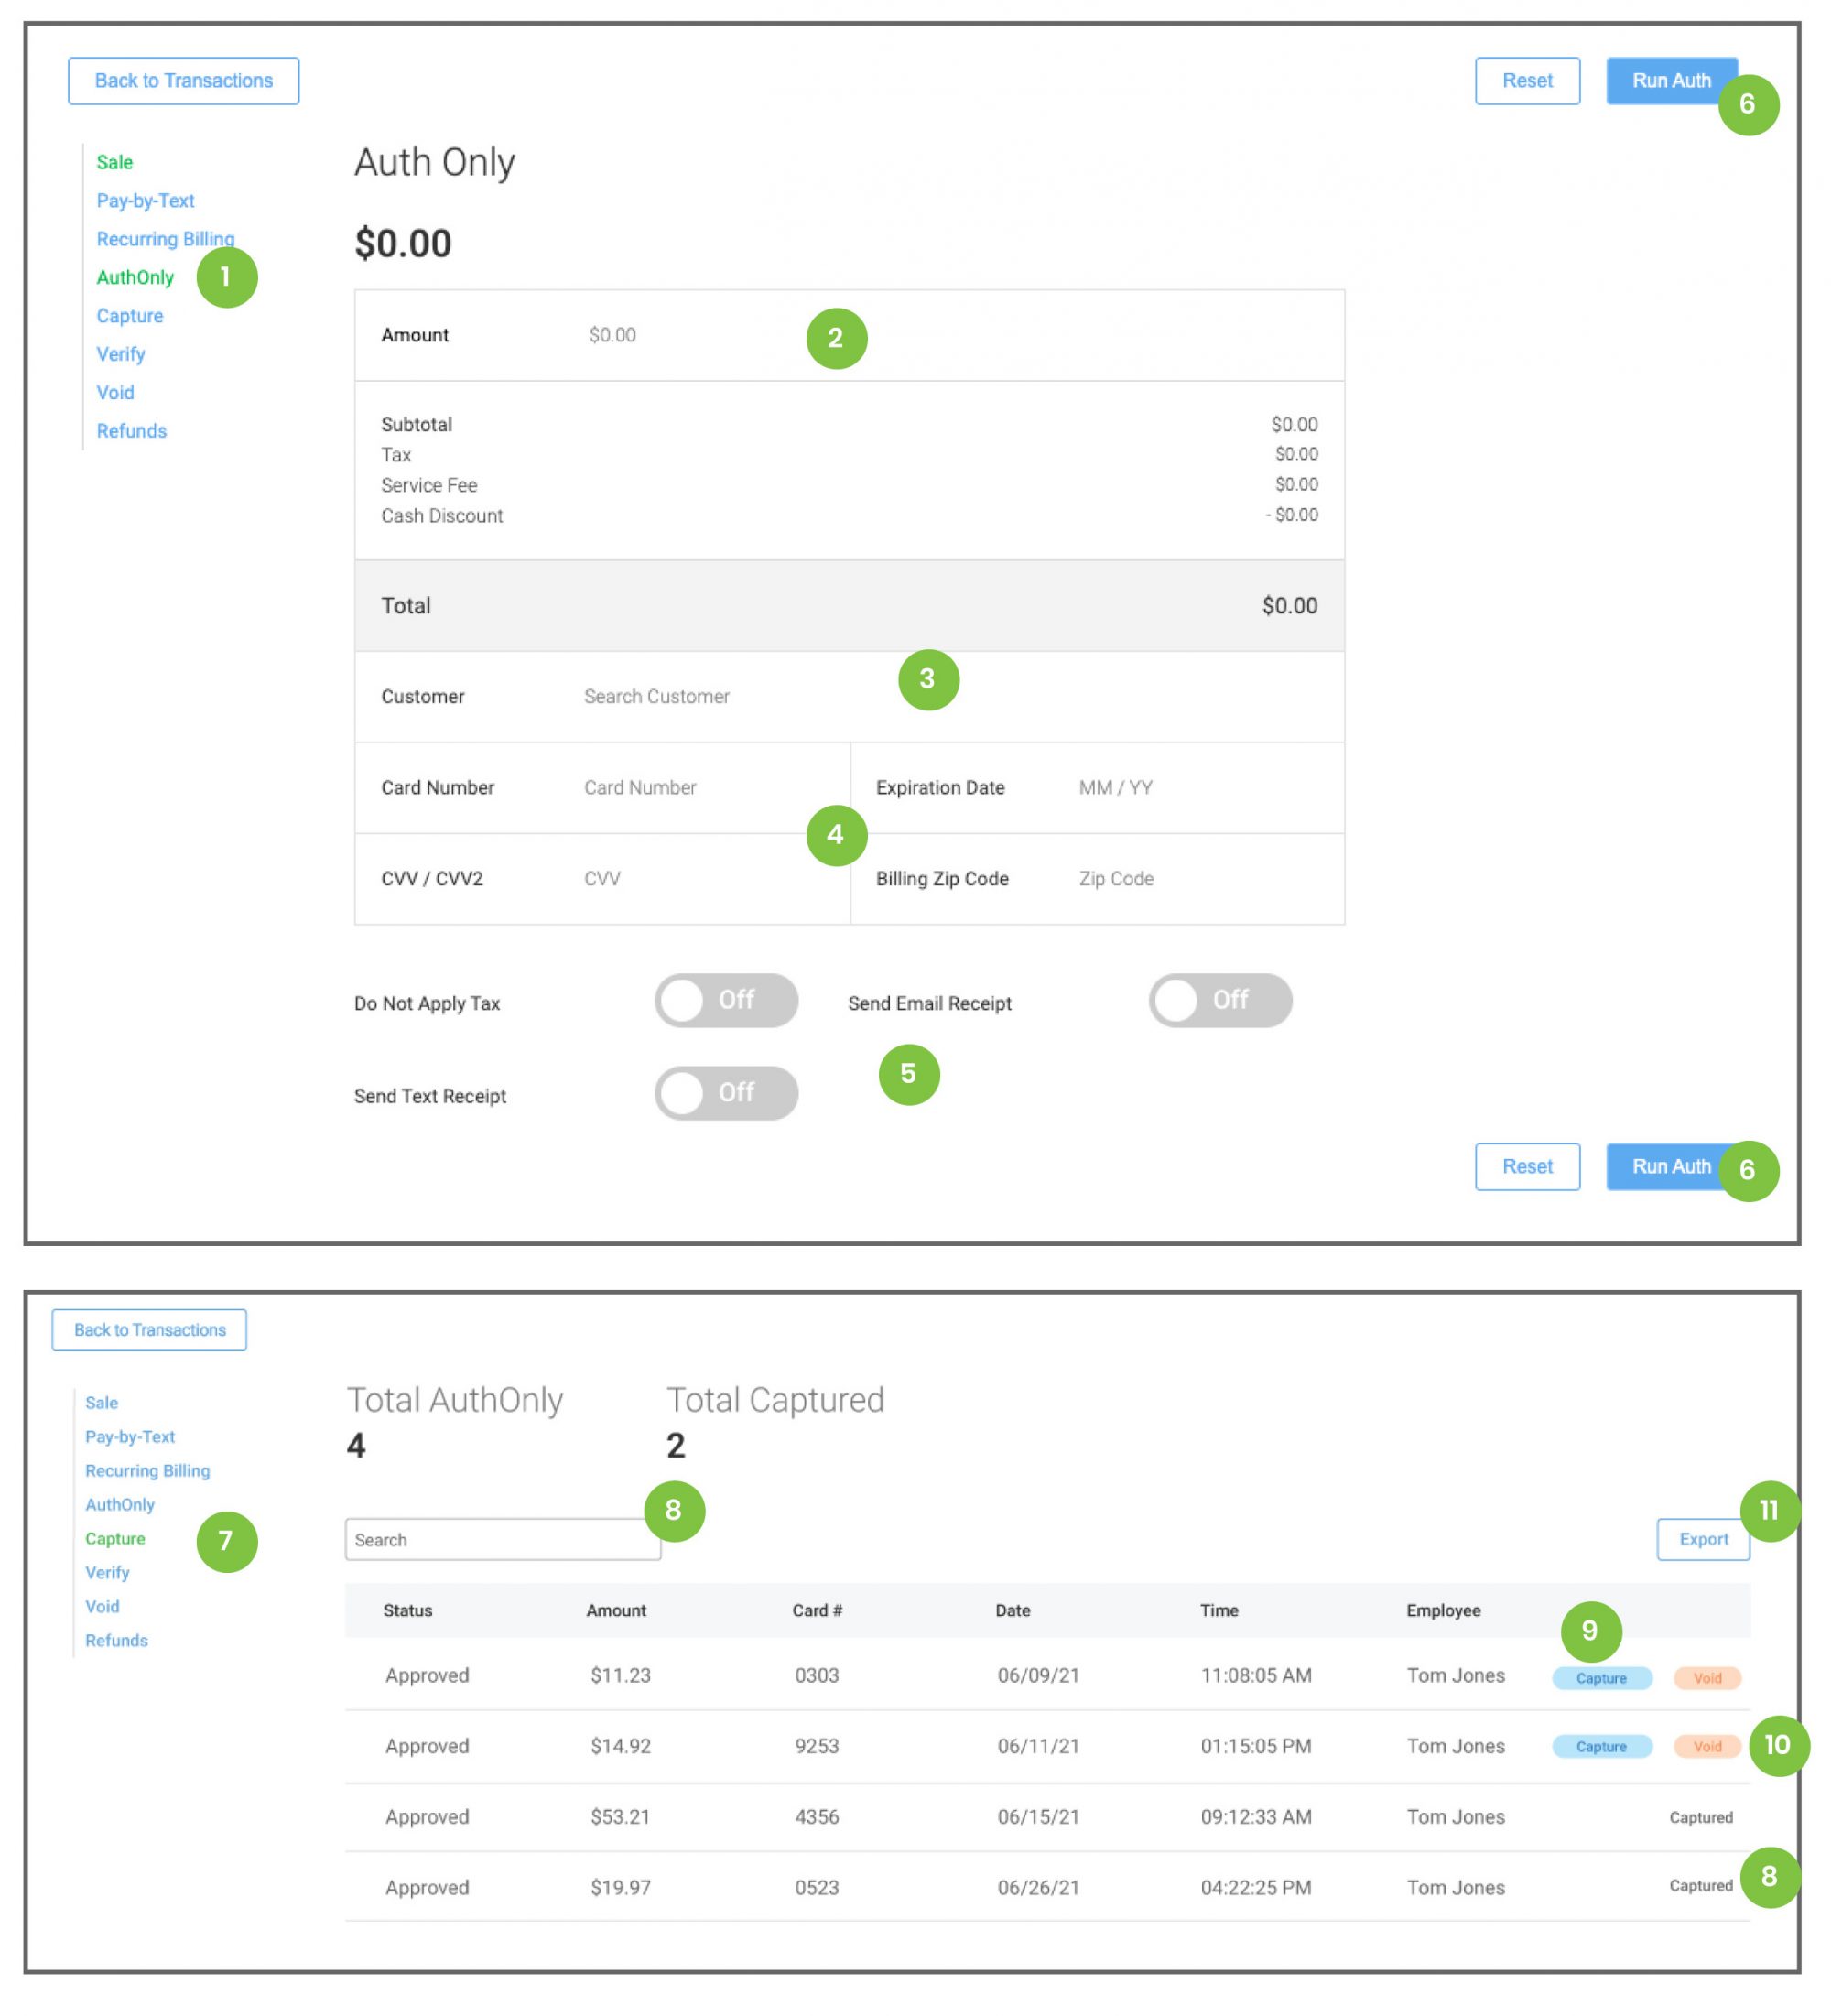
Task: Select Recurring Billing from the sidebar
Action: (165, 239)
